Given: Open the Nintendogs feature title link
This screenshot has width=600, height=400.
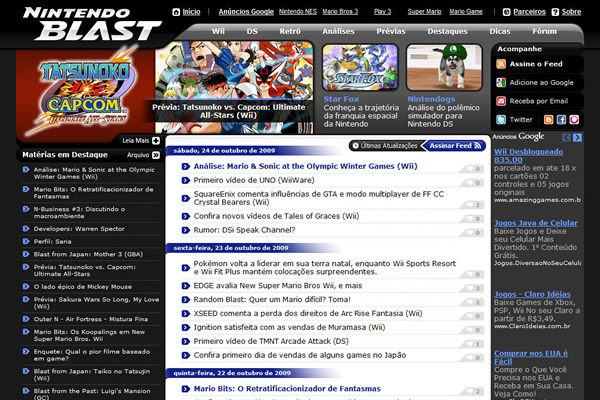Looking at the screenshot, I should [x=431, y=99].
